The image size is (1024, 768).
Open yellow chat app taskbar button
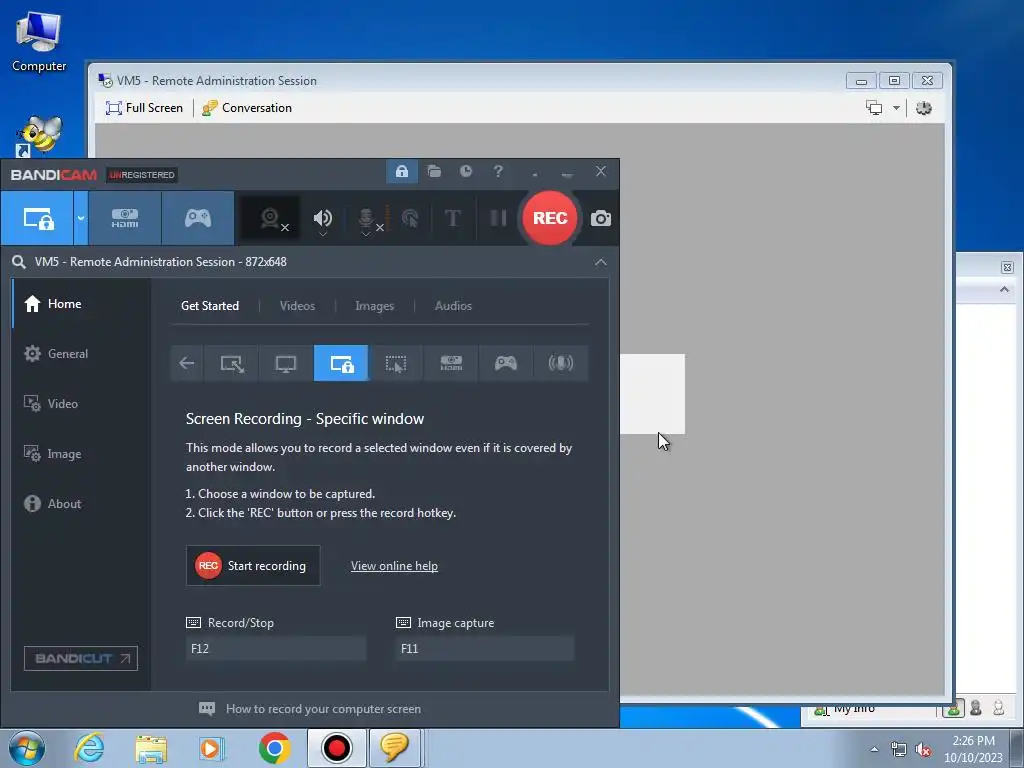(394, 748)
